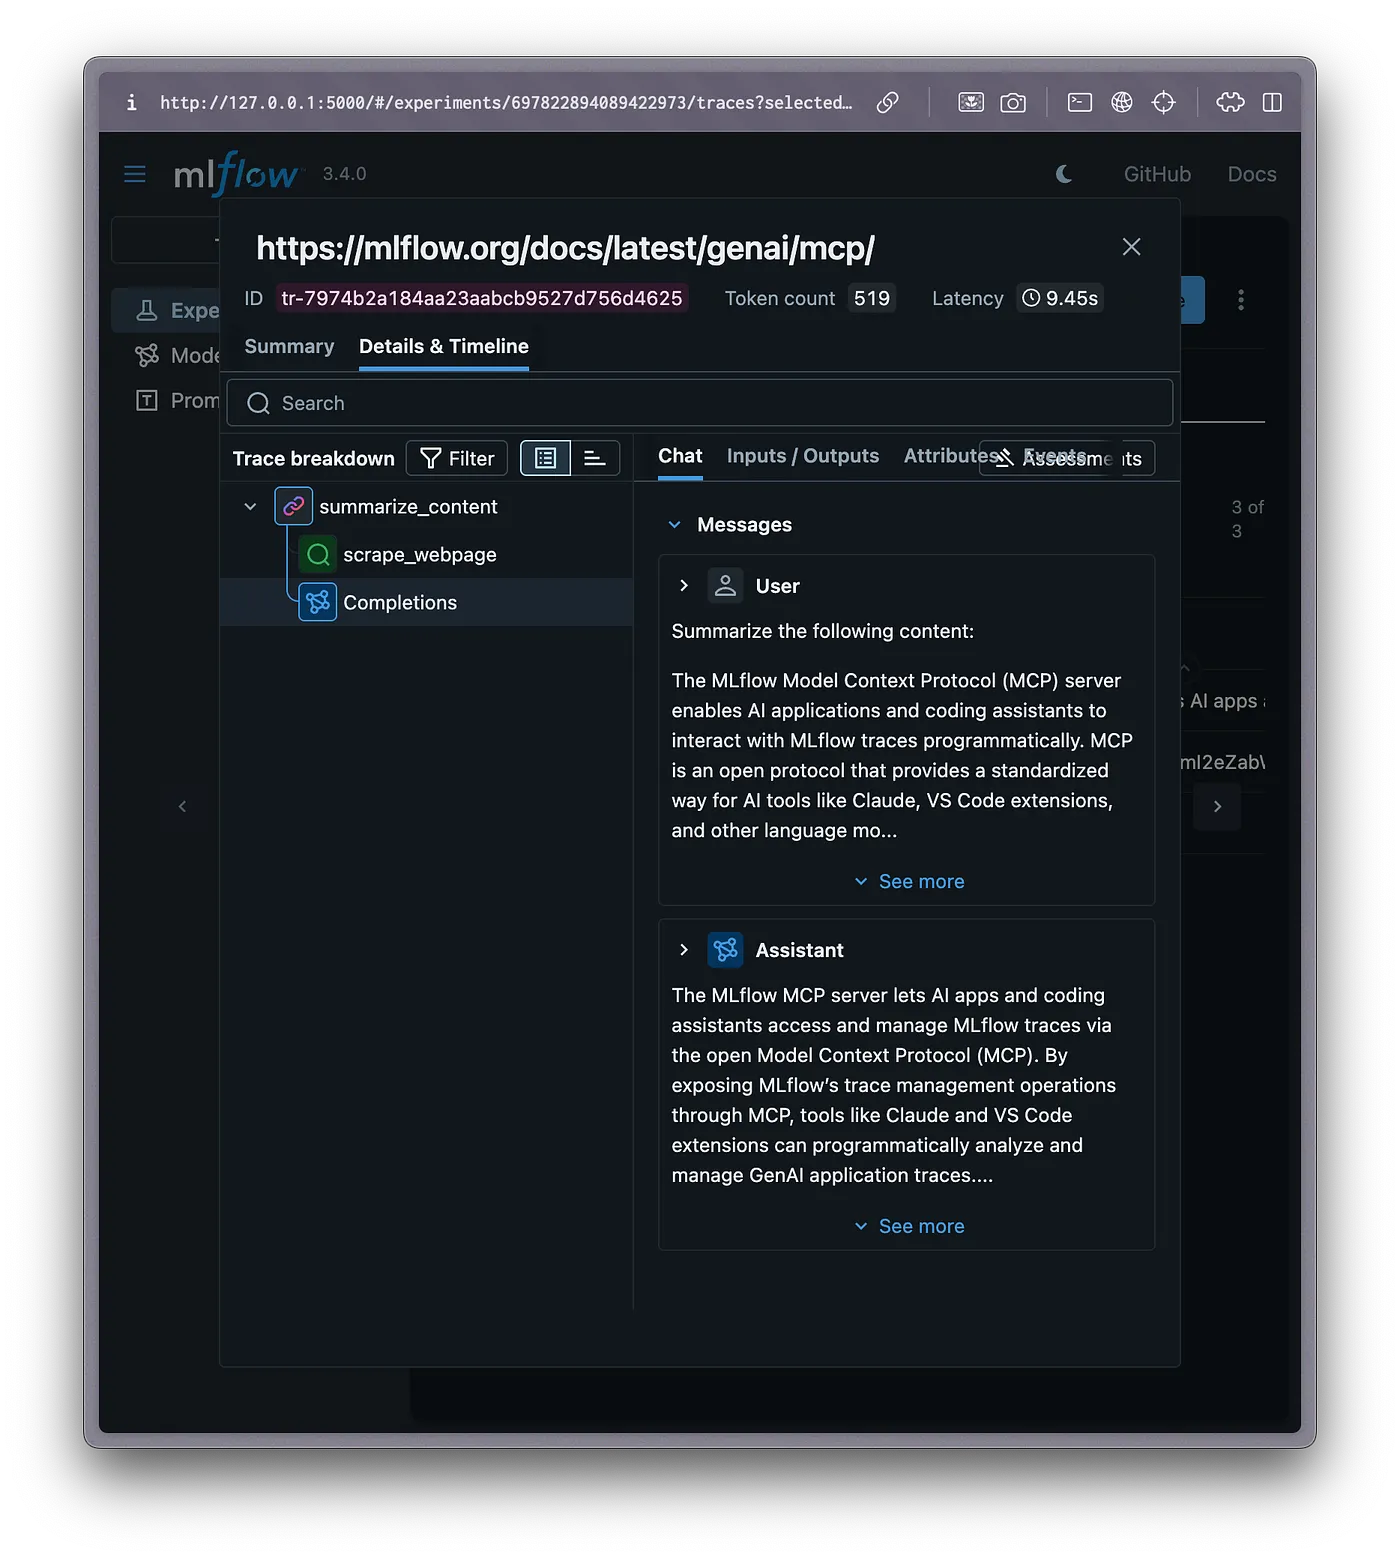The image size is (1400, 1559).
Task: Open Experiments in the sidebar
Action: tap(166, 310)
